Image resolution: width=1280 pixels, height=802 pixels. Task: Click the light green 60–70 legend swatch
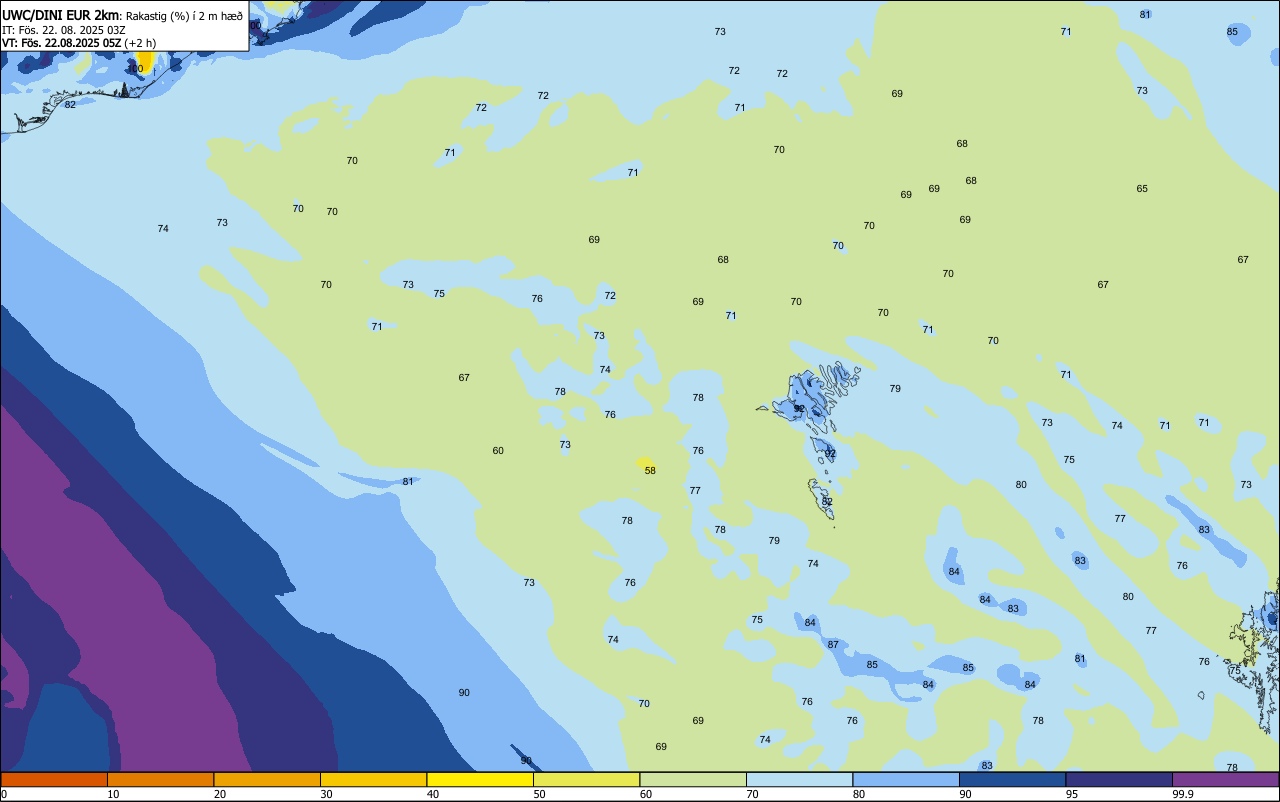[693, 779]
